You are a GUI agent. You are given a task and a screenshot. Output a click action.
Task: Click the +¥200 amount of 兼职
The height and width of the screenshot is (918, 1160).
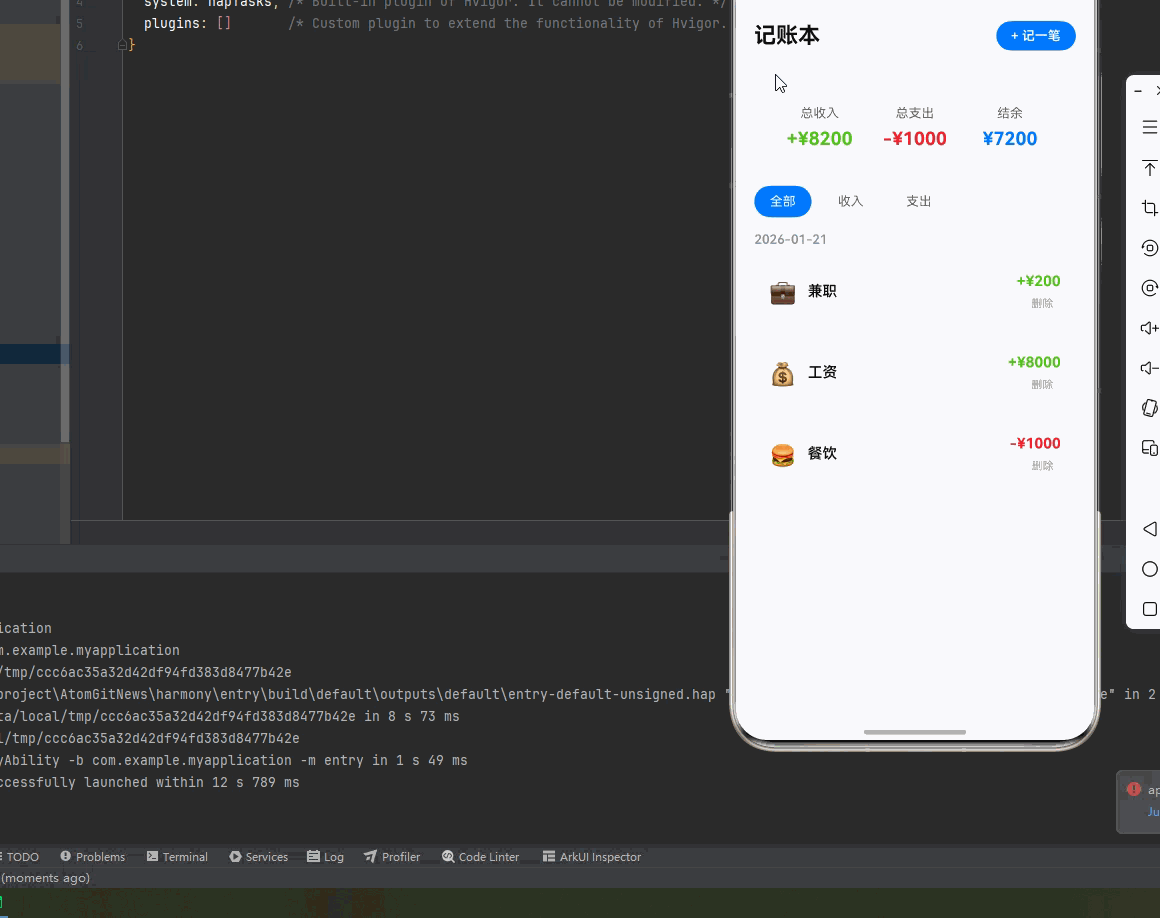click(x=1038, y=281)
